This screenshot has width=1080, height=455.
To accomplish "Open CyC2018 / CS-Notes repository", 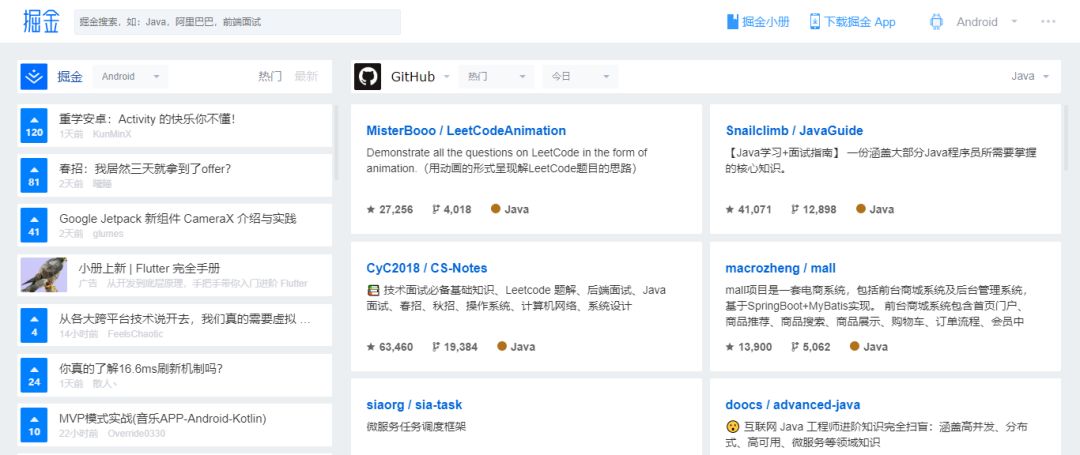I will pos(427,268).
